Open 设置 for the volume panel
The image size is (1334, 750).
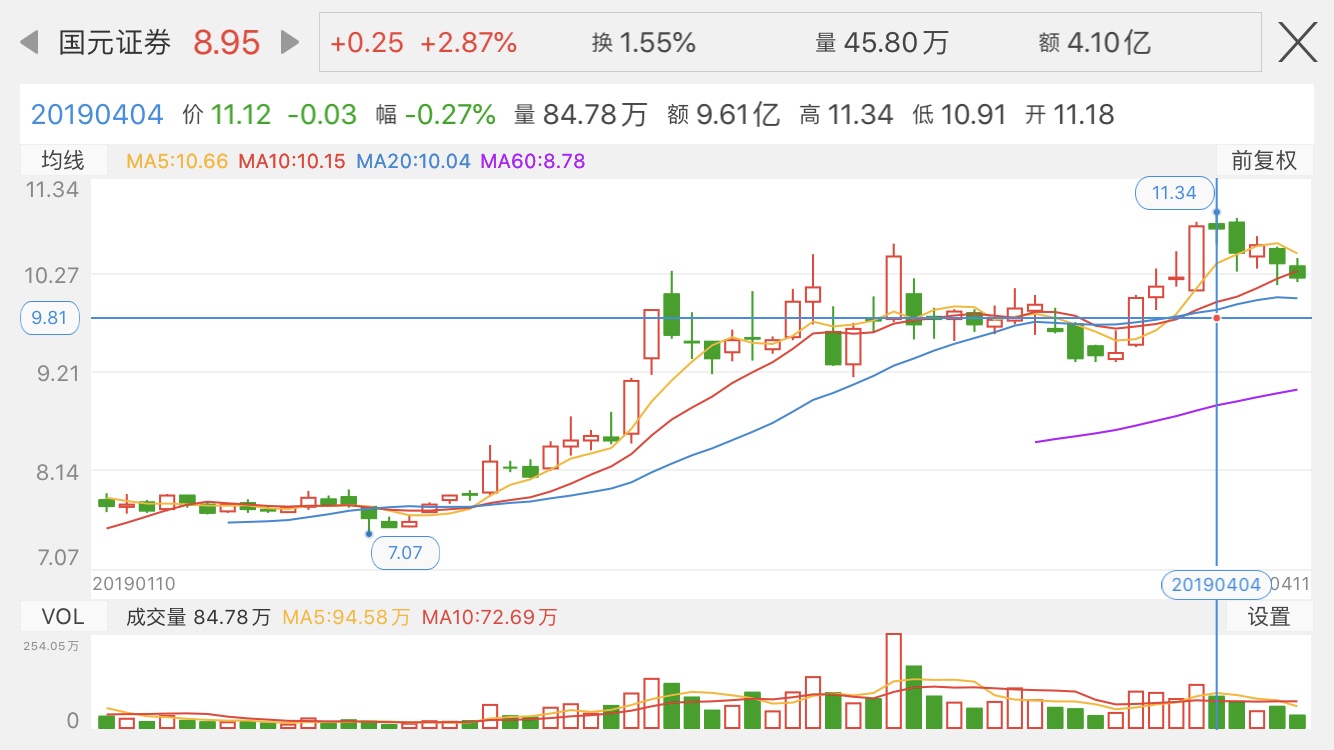1269,617
